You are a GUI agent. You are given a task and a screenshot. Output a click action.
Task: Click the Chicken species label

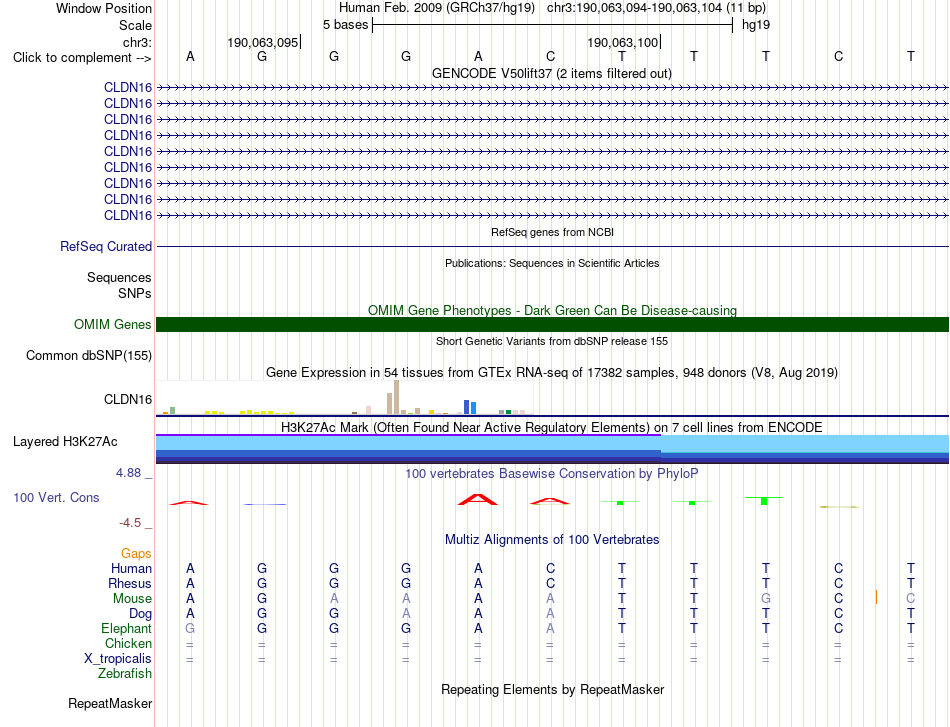pyautogui.click(x=128, y=643)
